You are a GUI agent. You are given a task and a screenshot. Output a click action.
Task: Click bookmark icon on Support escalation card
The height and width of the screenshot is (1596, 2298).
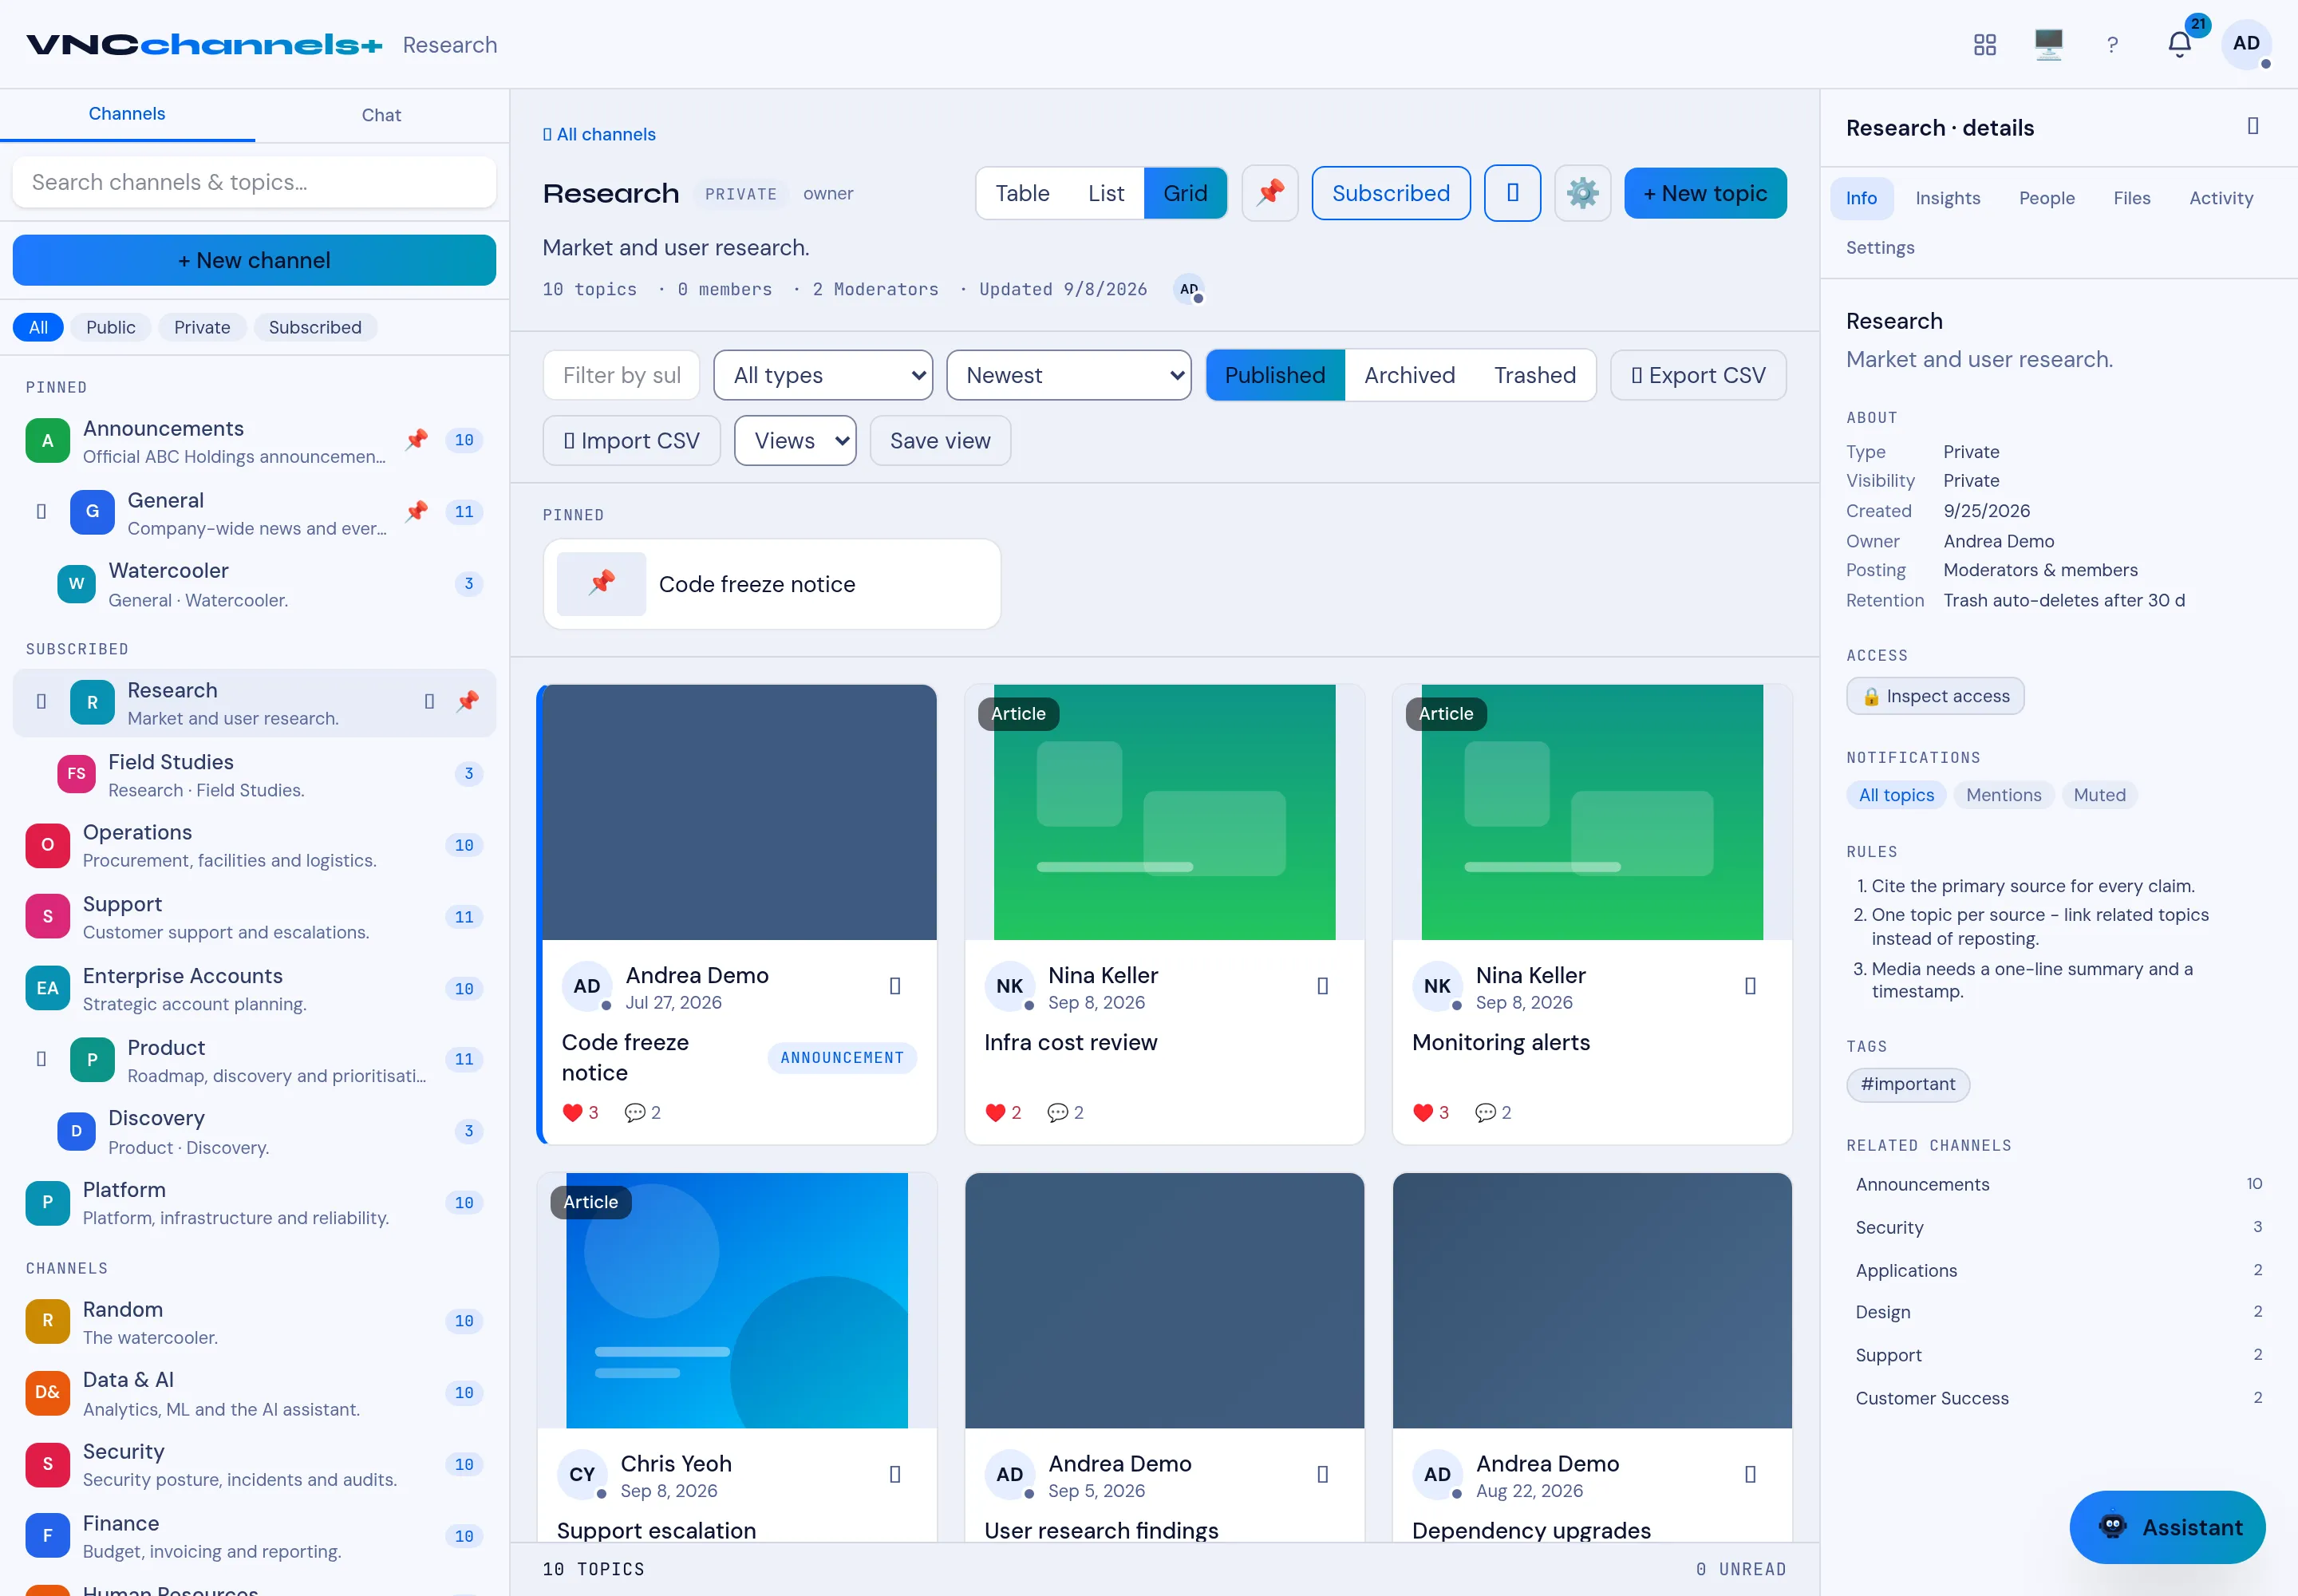coord(895,1474)
